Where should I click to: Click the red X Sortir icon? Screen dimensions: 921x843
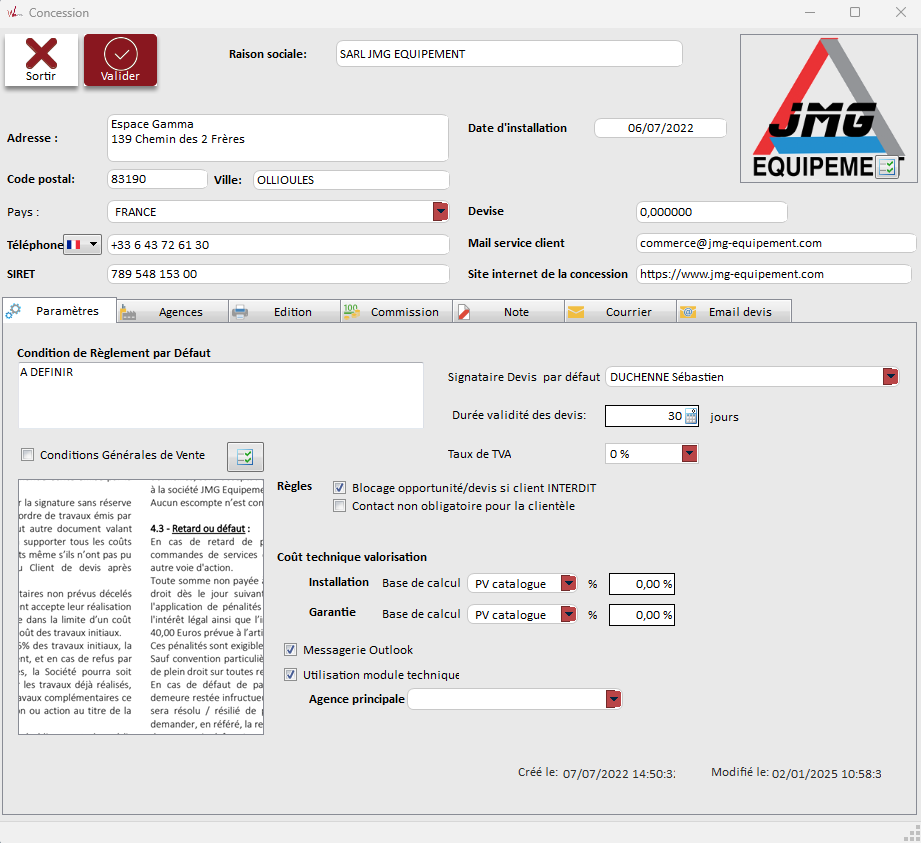pos(41,55)
